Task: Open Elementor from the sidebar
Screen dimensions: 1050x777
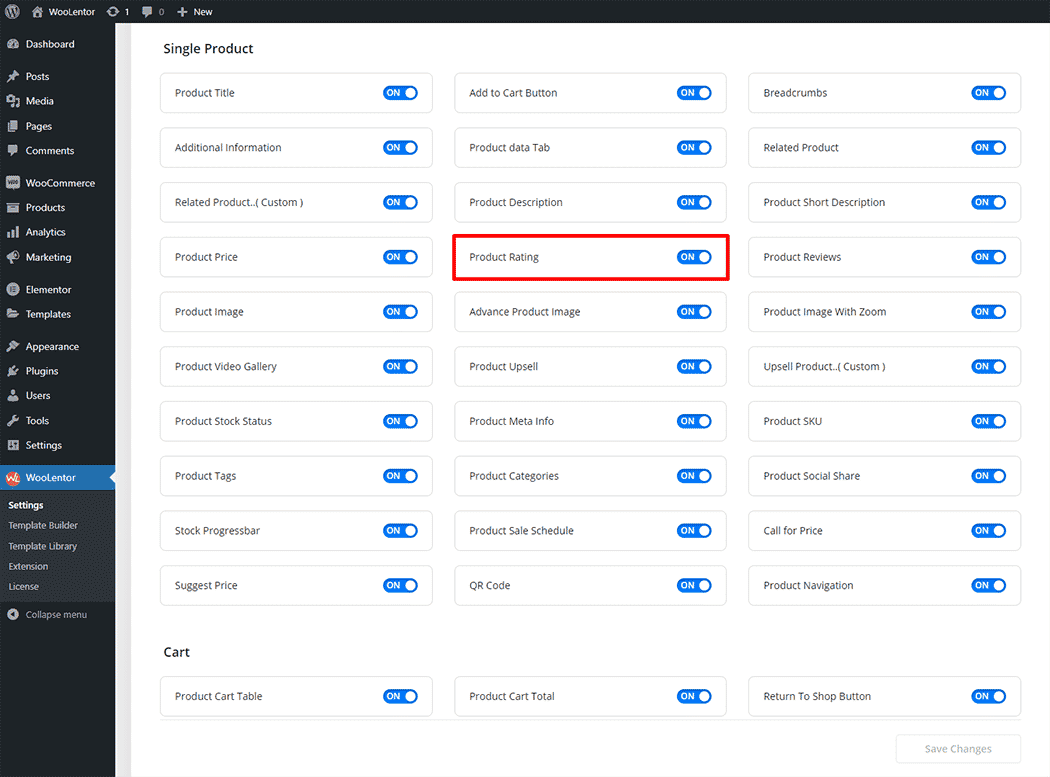Action: click(x=48, y=290)
